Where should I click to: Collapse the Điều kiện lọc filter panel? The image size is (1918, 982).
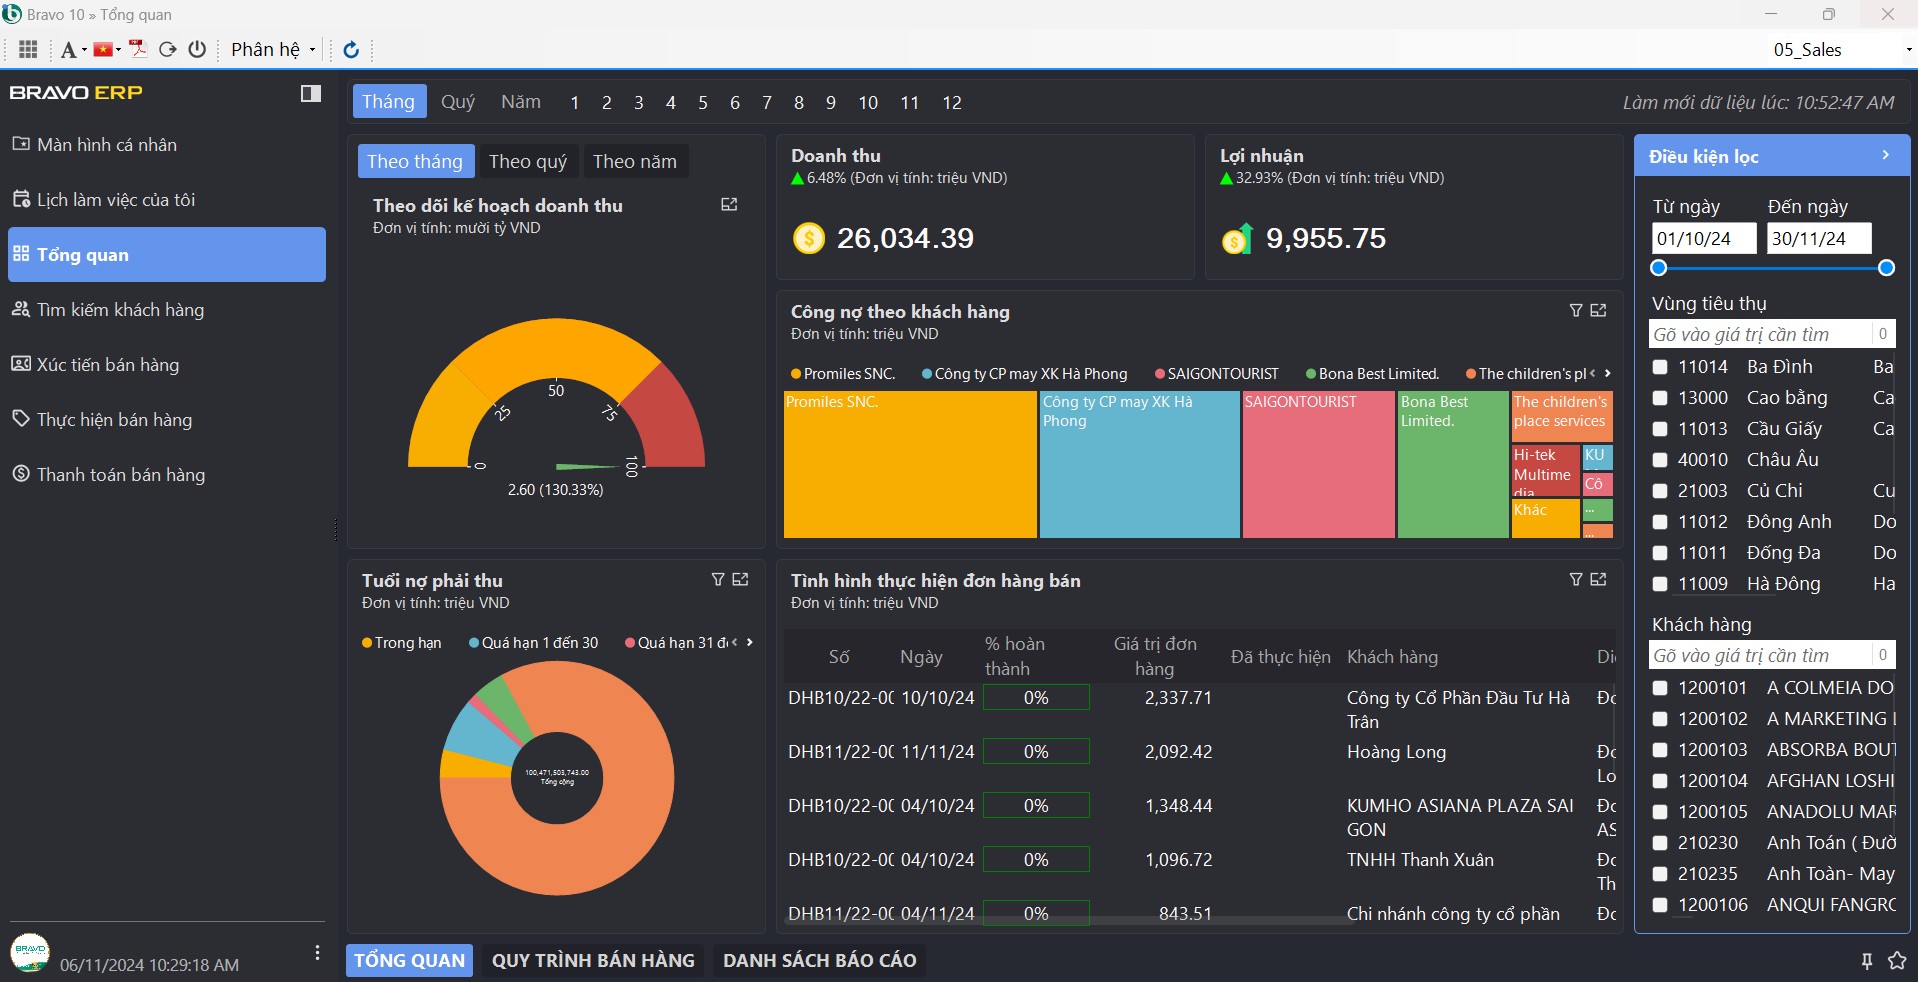click(1885, 155)
